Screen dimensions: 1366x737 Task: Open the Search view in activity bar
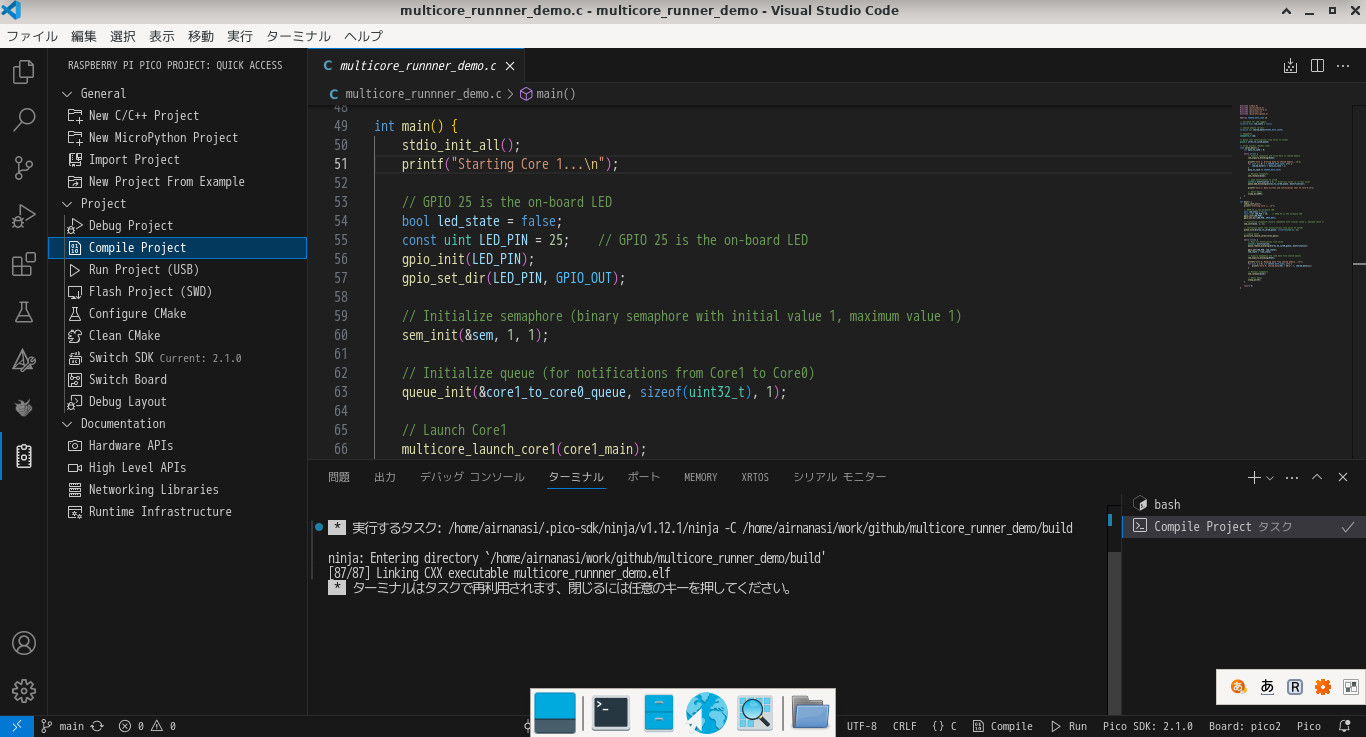(x=24, y=121)
